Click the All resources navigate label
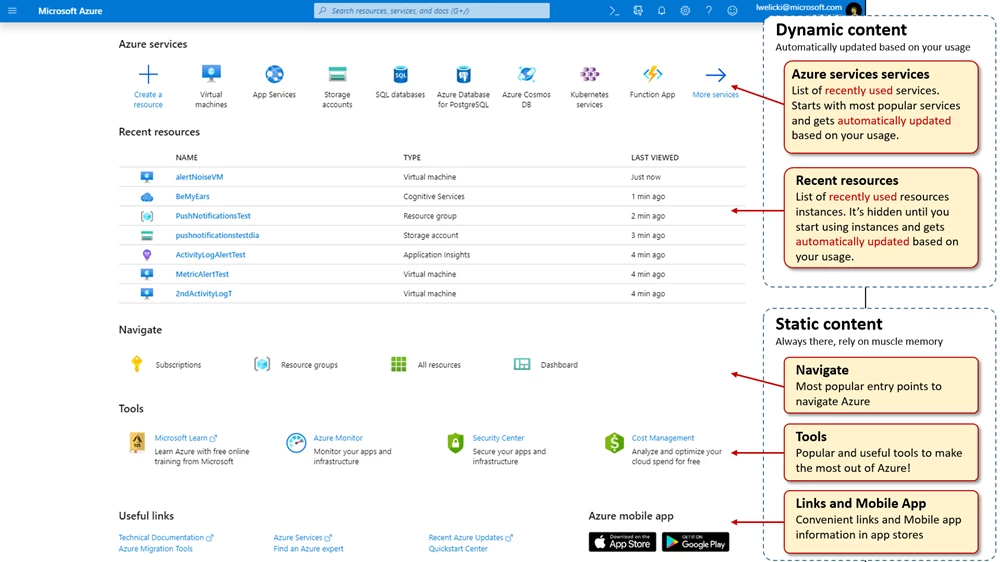This screenshot has height=562, width=1000. [439, 365]
